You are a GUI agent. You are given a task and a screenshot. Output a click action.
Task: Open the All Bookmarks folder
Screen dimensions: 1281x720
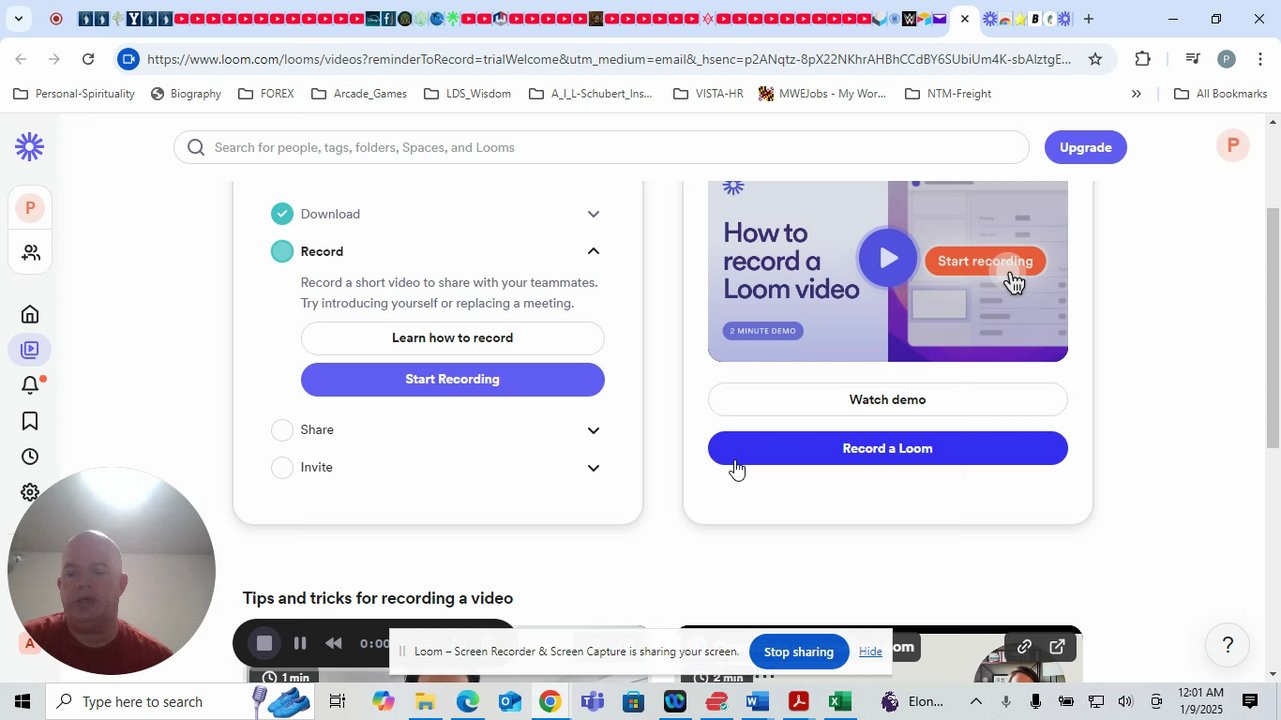pos(1220,94)
